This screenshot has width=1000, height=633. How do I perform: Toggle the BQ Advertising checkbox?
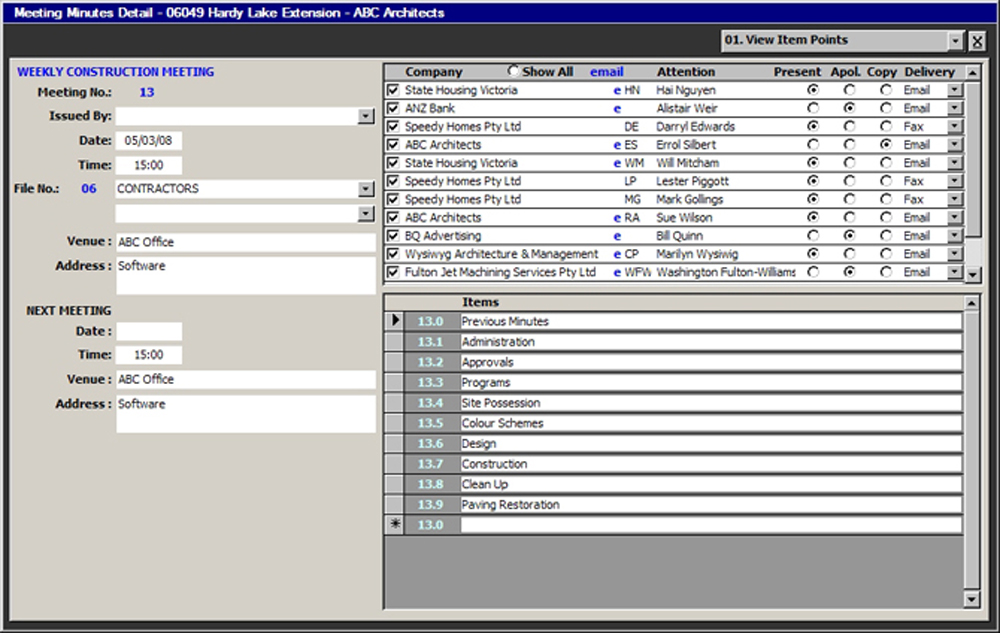click(393, 236)
